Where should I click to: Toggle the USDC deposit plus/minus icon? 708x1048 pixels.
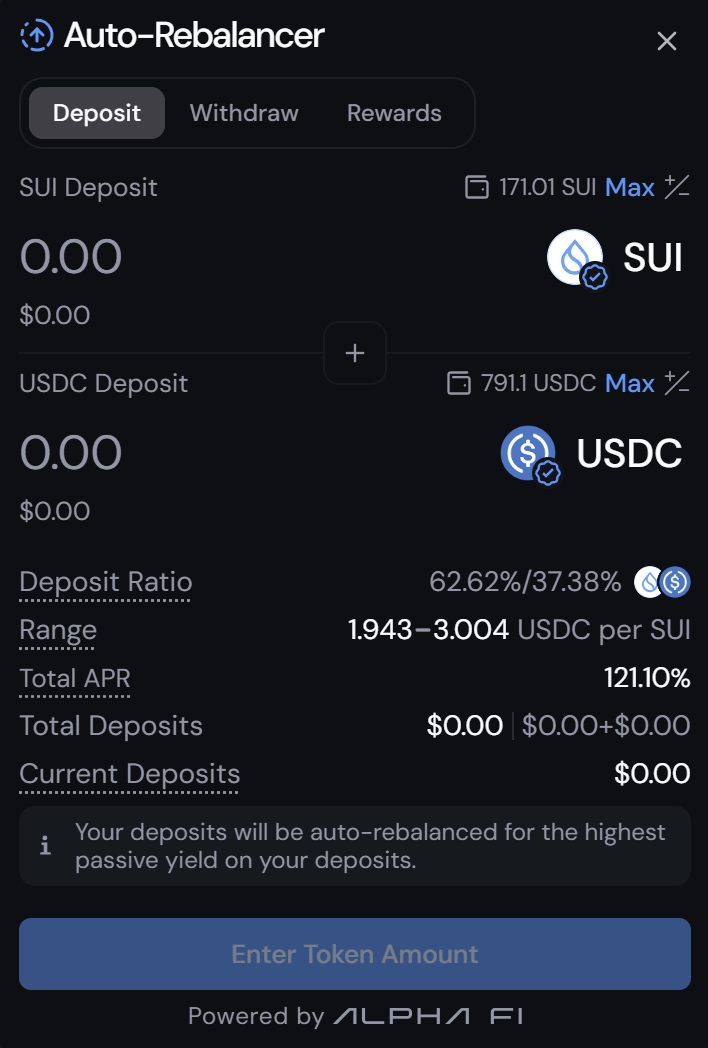[677, 383]
